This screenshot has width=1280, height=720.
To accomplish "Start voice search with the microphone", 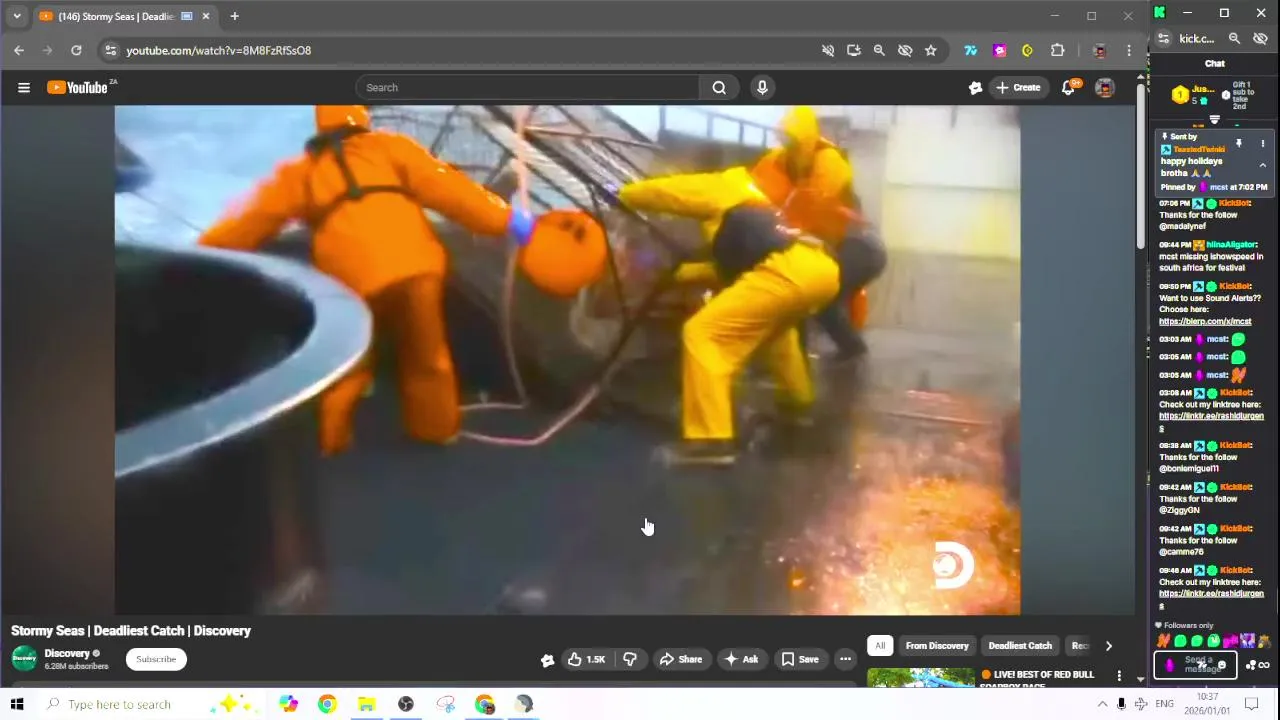I will 762,87.
